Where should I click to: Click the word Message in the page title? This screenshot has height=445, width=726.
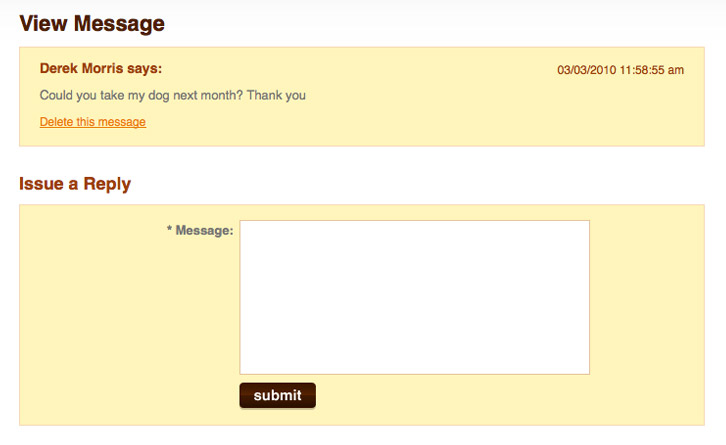click(119, 23)
